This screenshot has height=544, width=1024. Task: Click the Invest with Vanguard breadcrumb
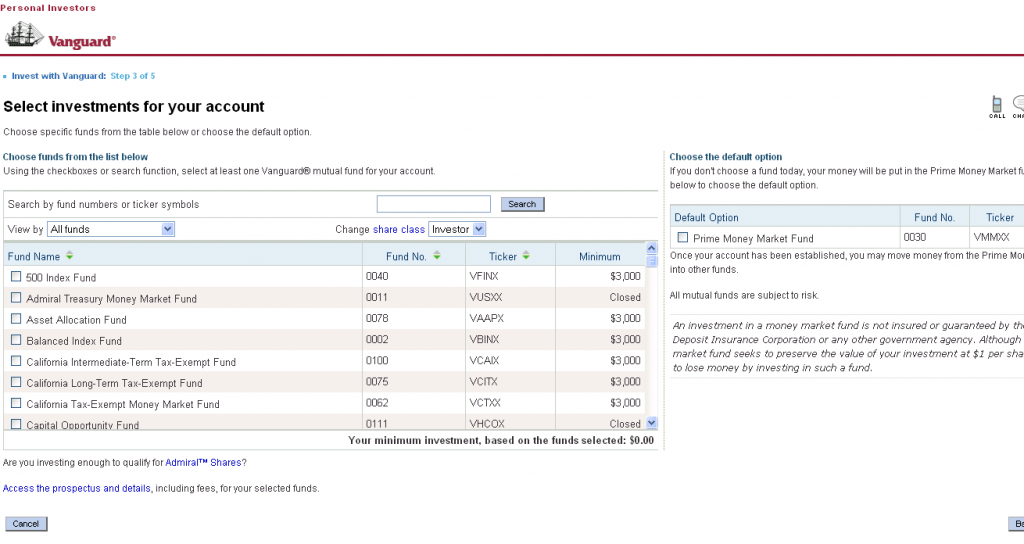58,76
